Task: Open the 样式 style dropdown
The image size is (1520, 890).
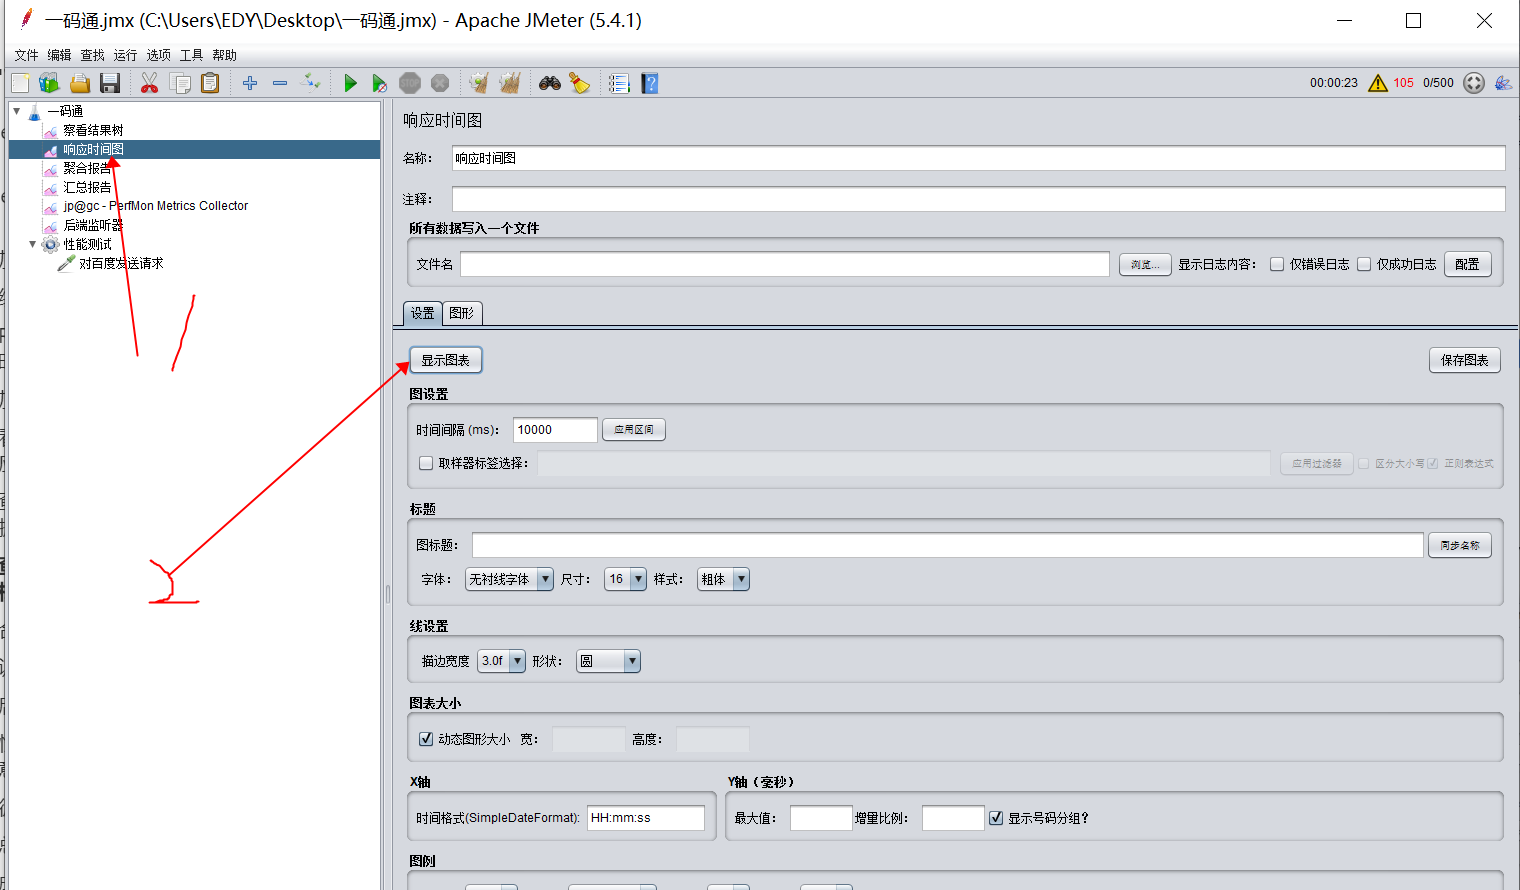Action: (x=723, y=579)
